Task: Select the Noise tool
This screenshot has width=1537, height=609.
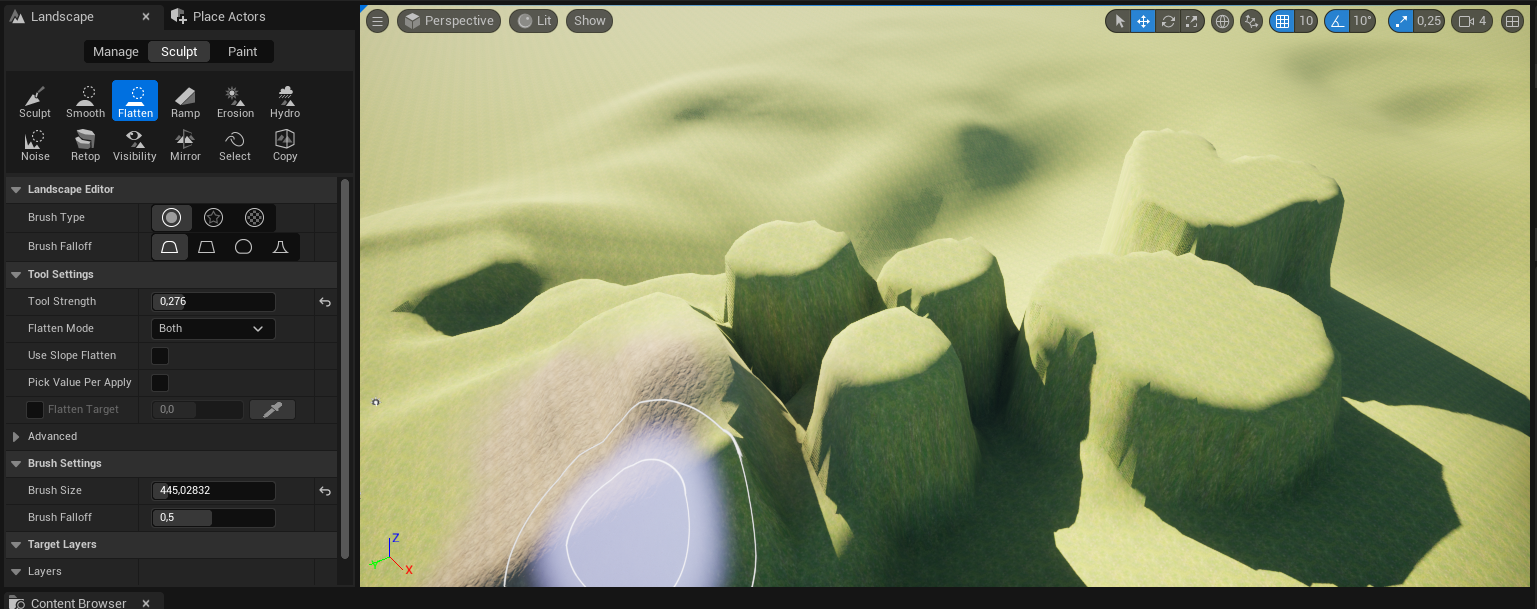Action: (x=35, y=144)
